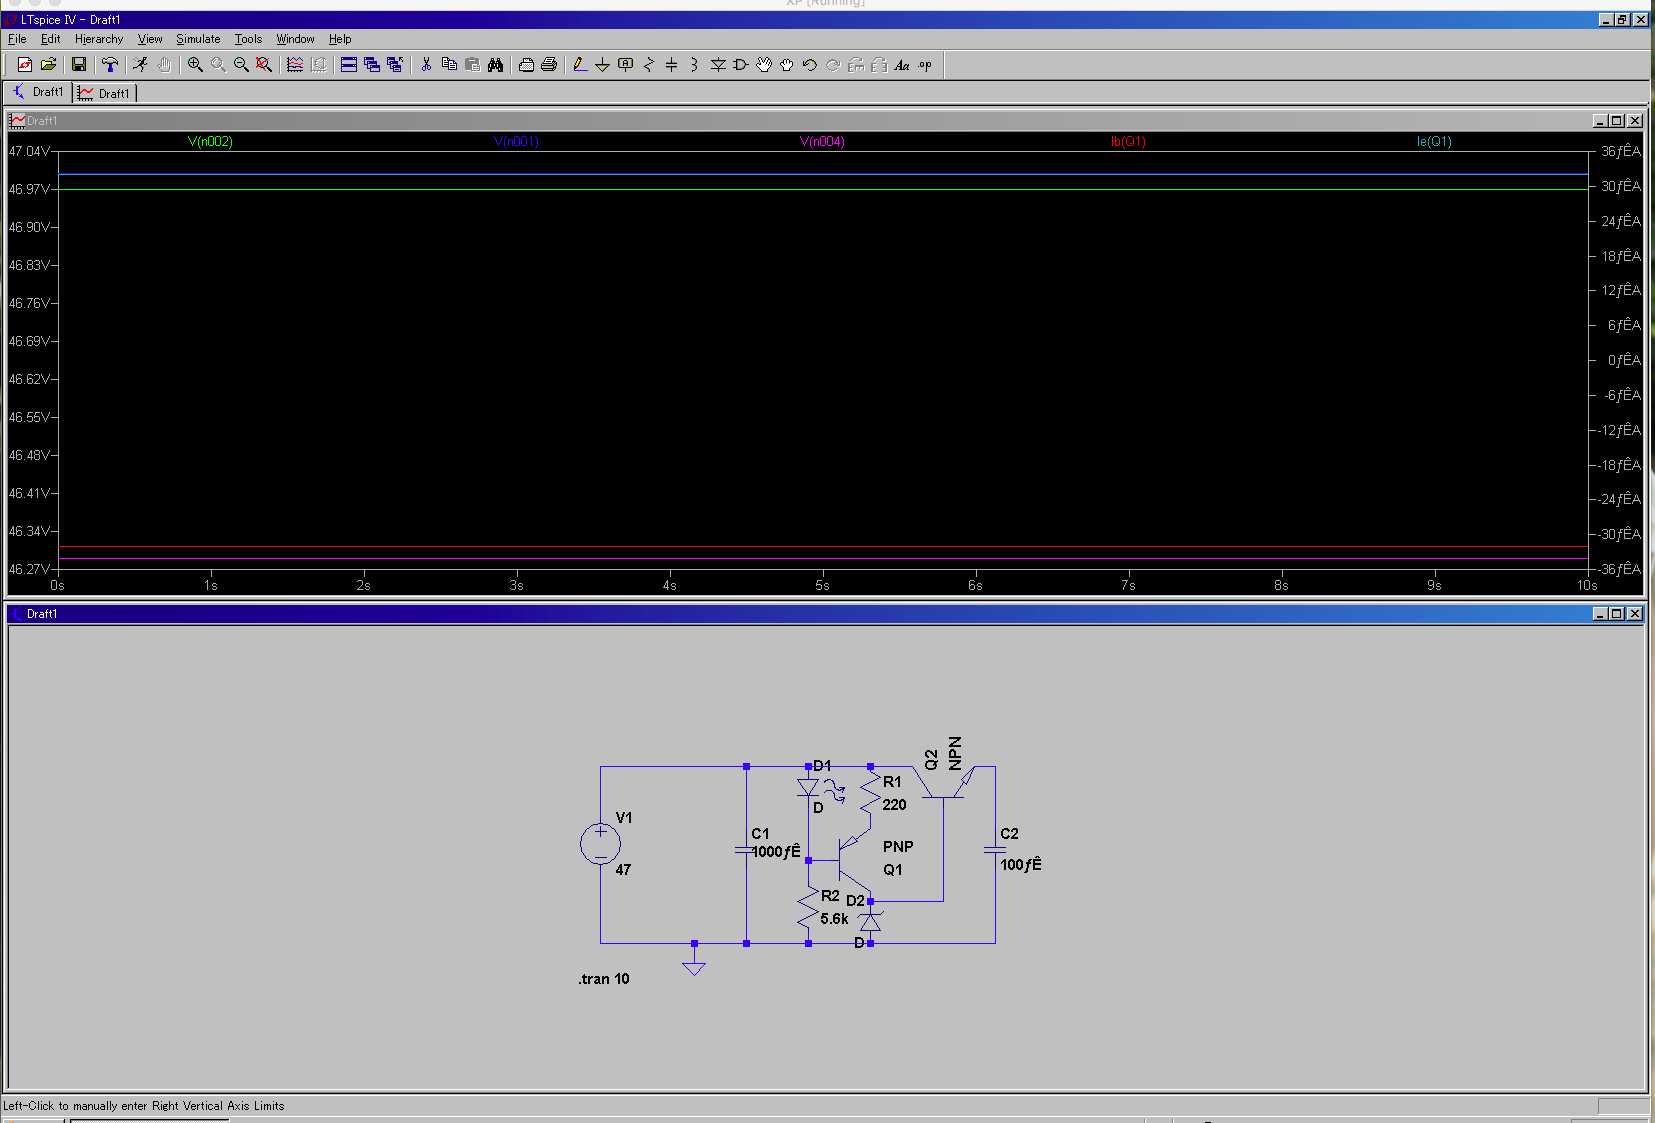Image resolution: width=1655 pixels, height=1123 pixels.
Task: Click the Autorange plot icon
Action: (295, 65)
